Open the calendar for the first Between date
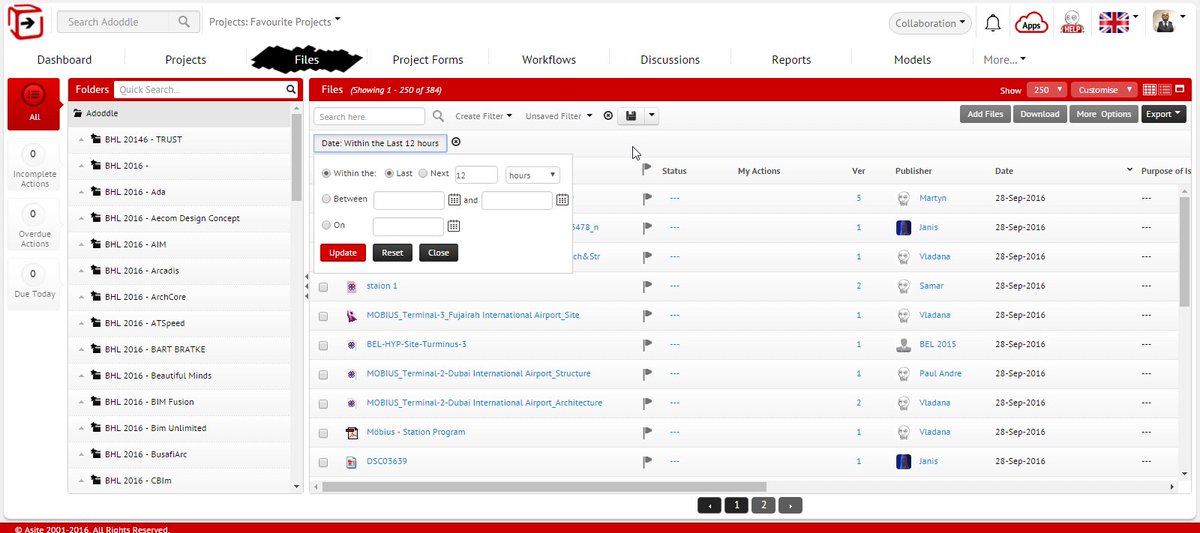Image resolution: width=1200 pixels, height=533 pixels. [453, 200]
